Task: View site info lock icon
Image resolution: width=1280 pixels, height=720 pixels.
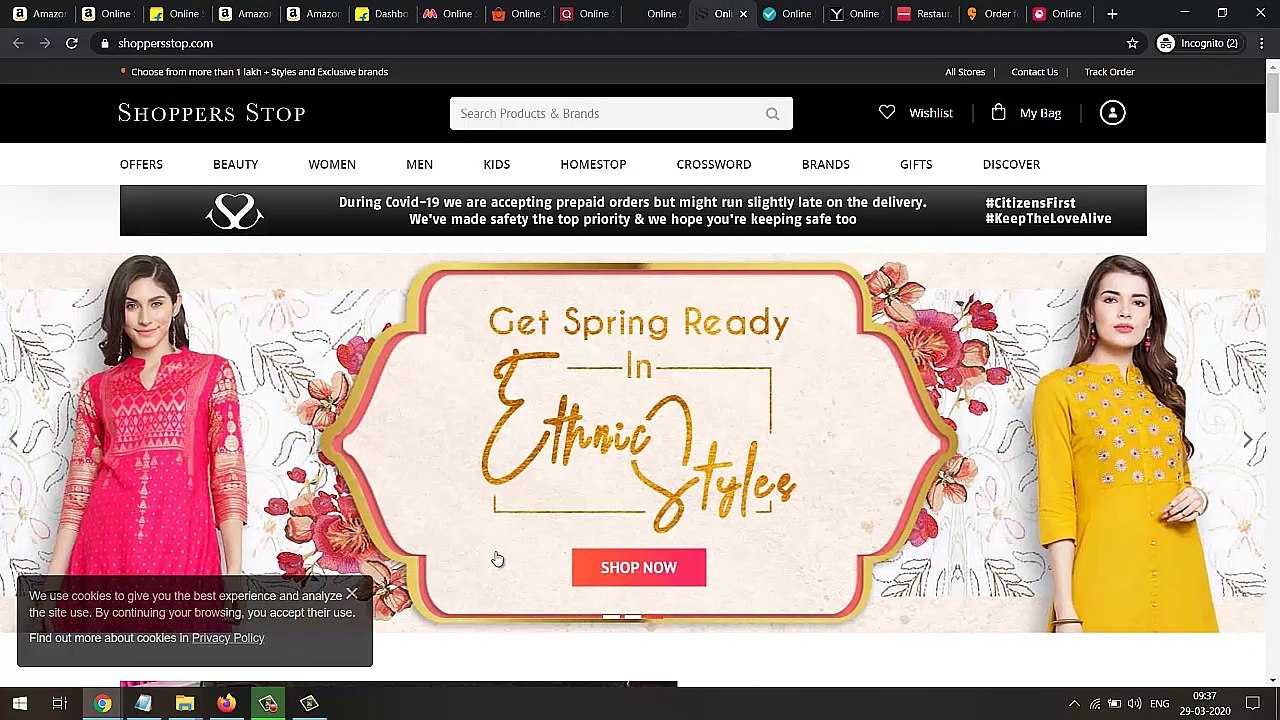Action: (x=105, y=43)
